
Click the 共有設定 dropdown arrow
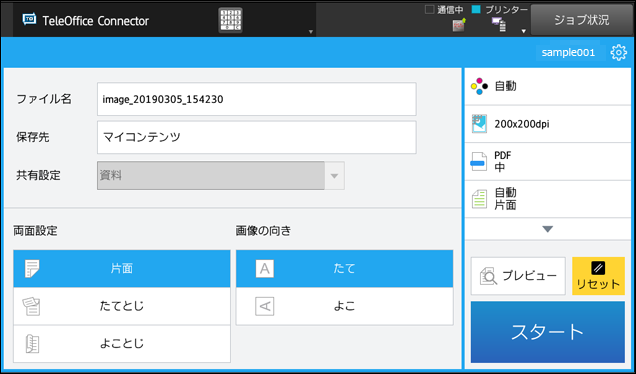[x=334, y=176]
